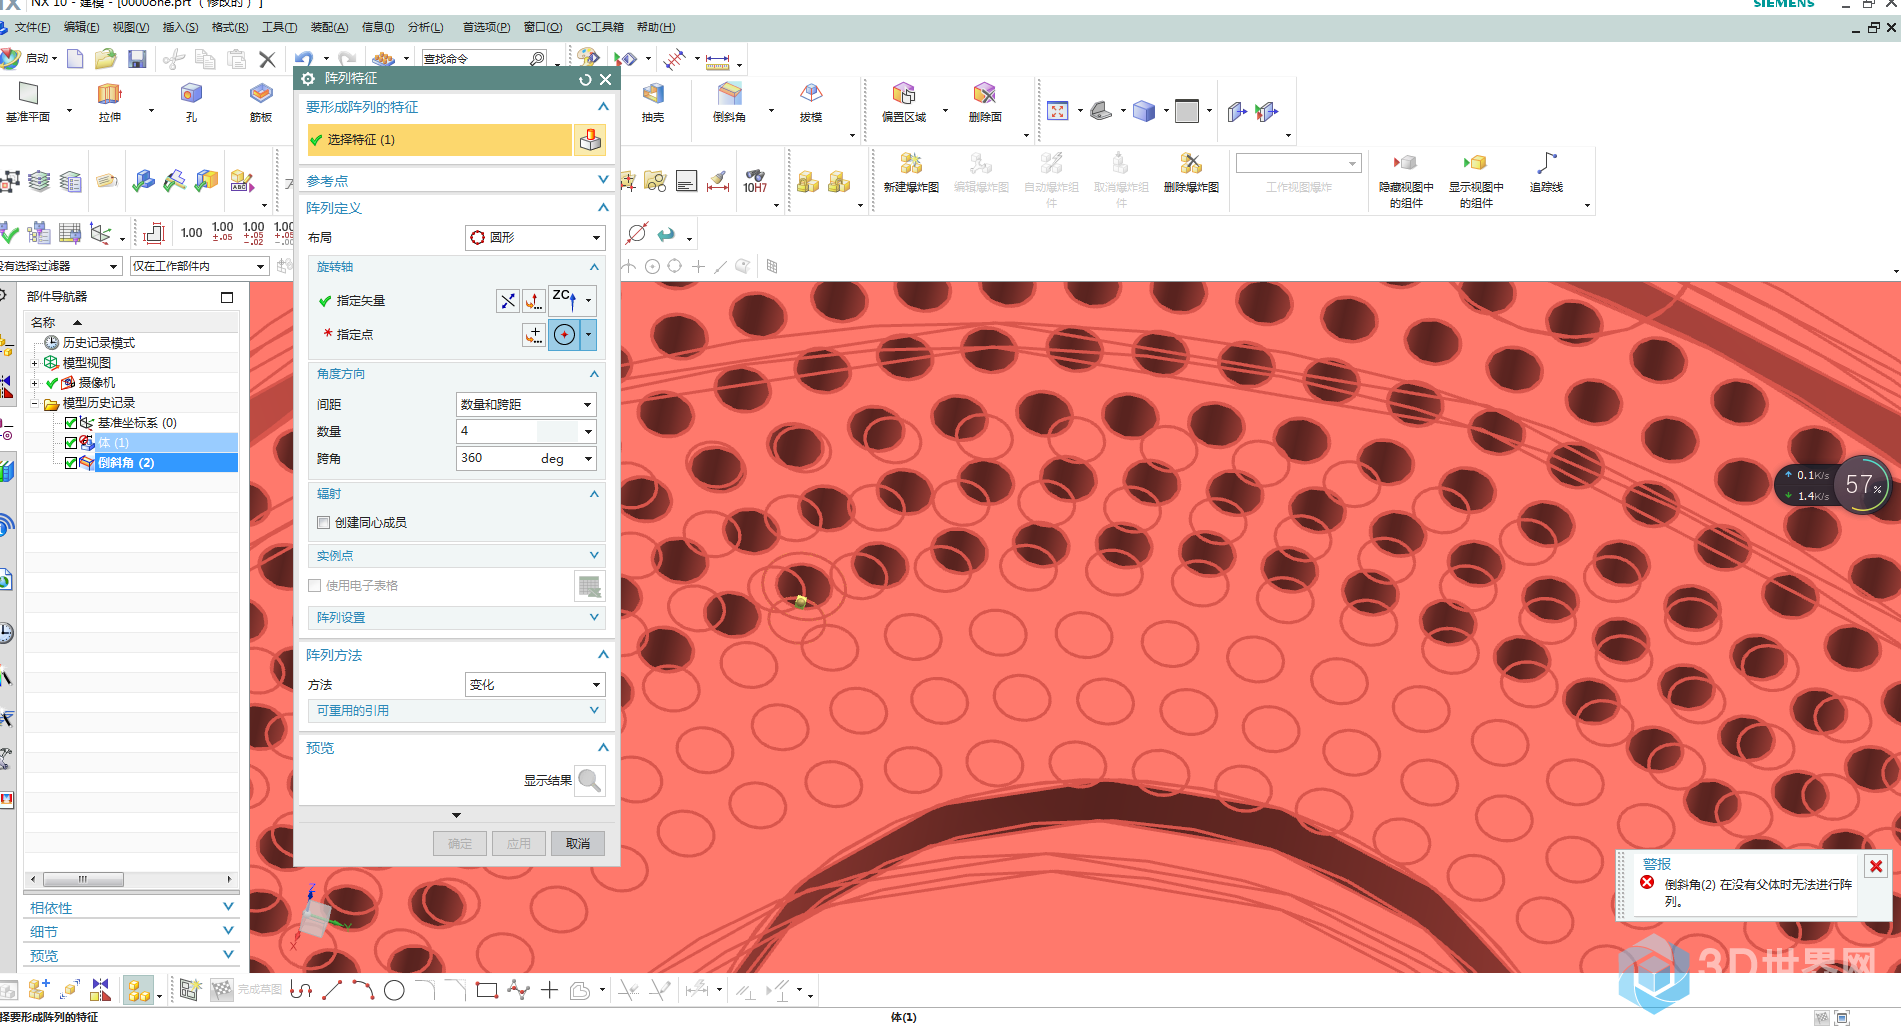The image size is (1901, 1028).
Task: Open the 装配(A) menu
Action: pos(330,28)
